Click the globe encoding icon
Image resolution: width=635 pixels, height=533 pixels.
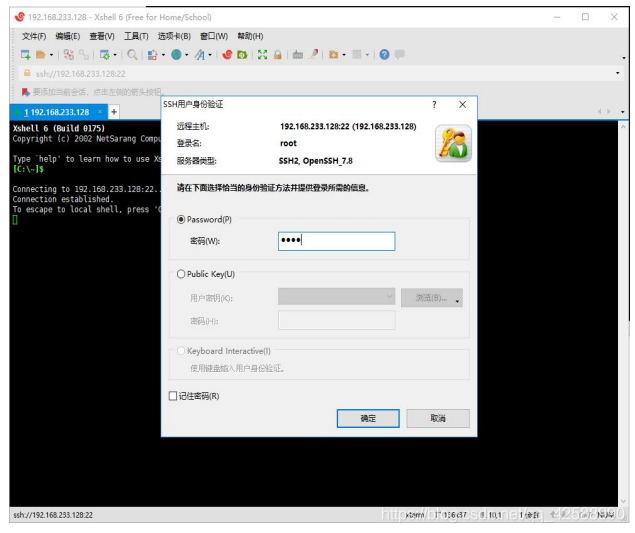pos(176,55)
